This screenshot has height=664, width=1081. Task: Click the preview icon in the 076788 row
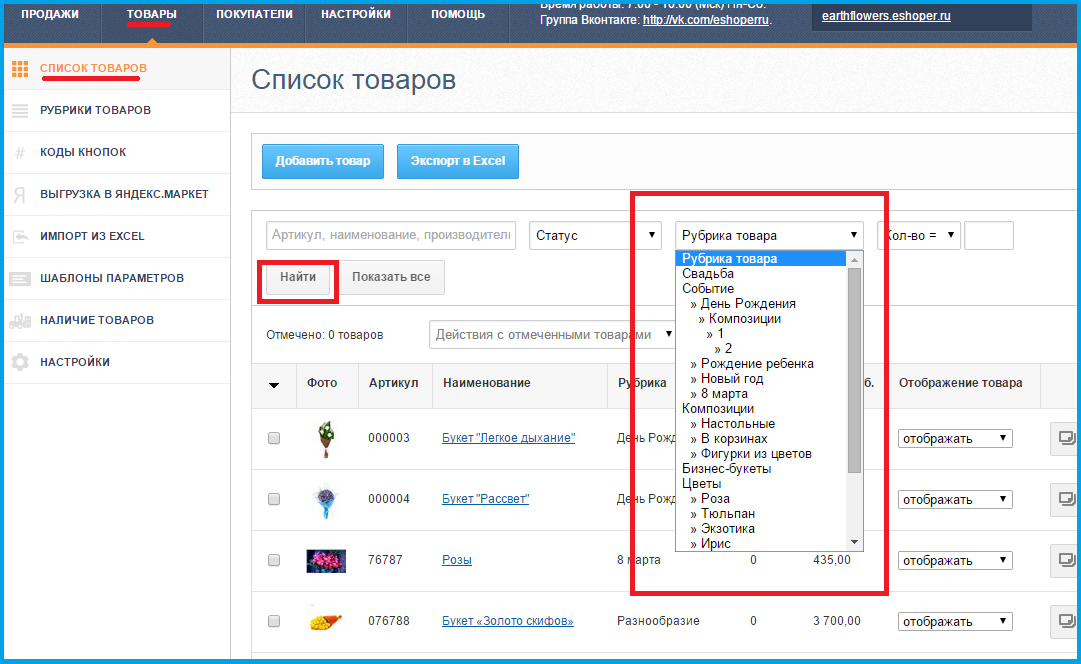pyautogui.click(x=1065, y=621)
